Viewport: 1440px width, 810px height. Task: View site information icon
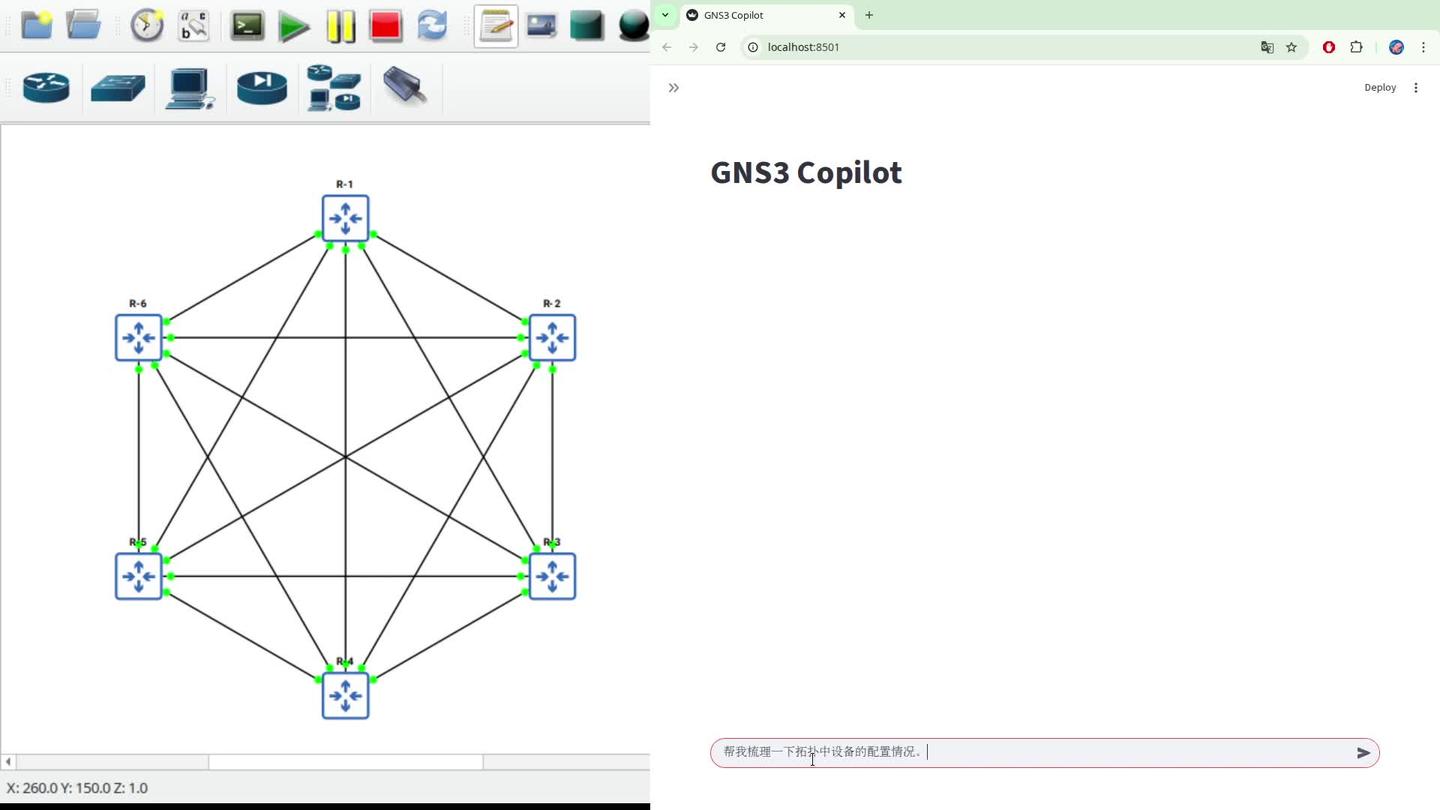pyautogui.click(x=753, y=47)
